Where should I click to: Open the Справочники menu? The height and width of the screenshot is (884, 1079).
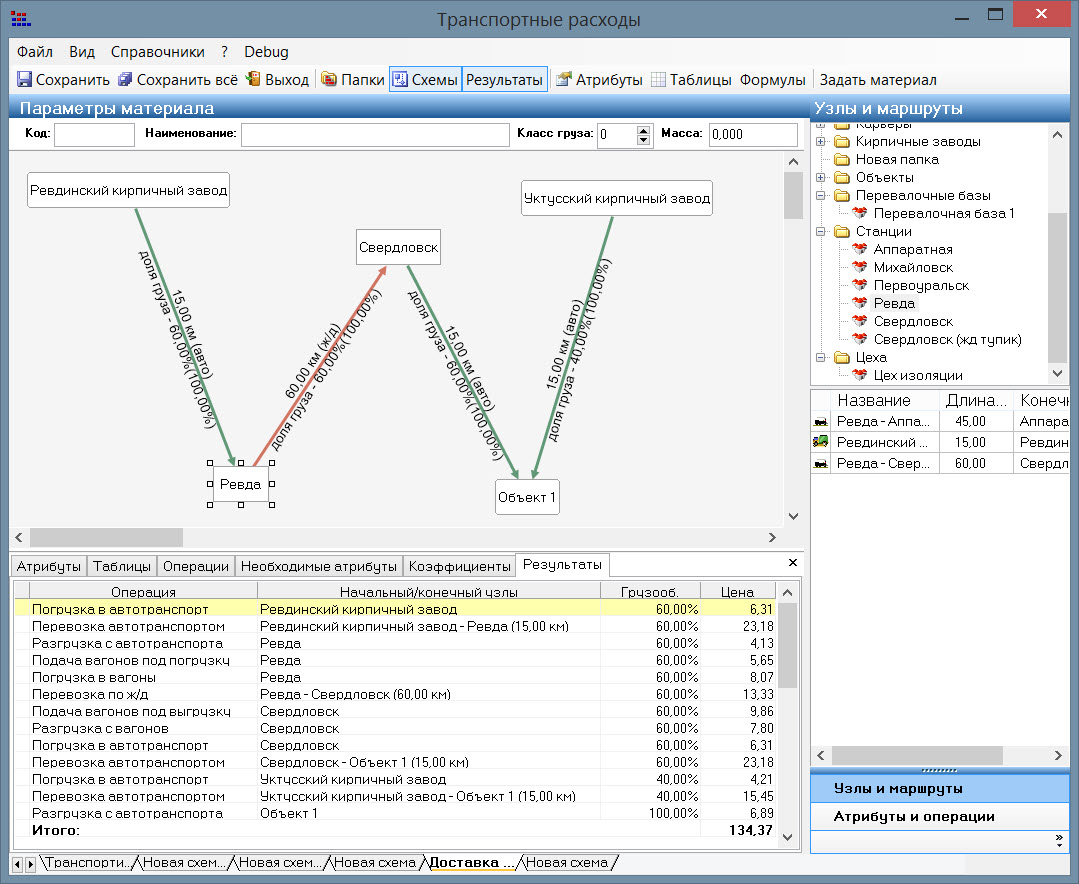(157, 52)
